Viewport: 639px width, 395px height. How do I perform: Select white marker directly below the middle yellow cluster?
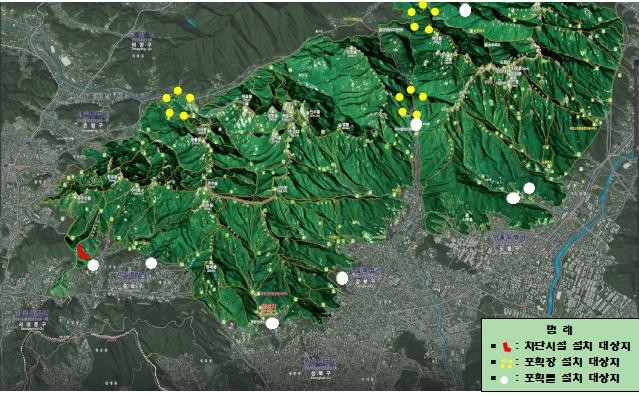pyautogui.click(x=416, y=125)
